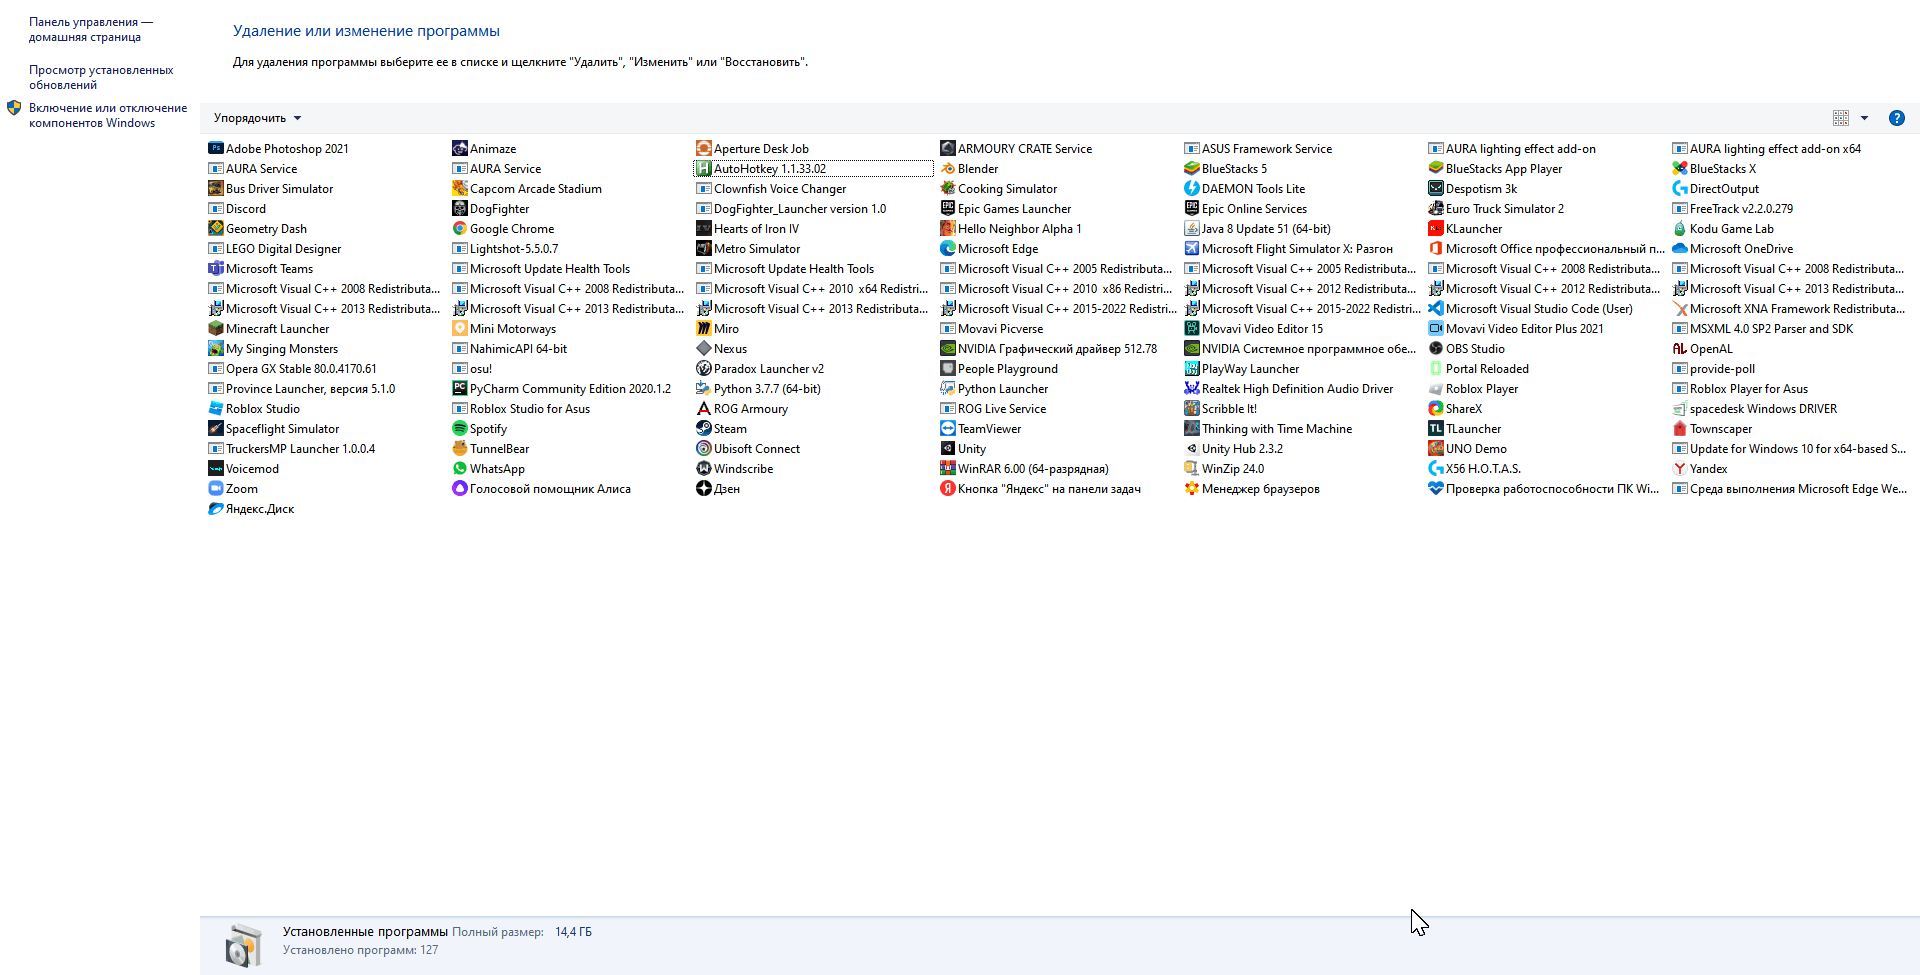Click the Microsoft Visual Studio Code icon
The height and width of the screenshot is (975, 1920).
click(1435, 308)
